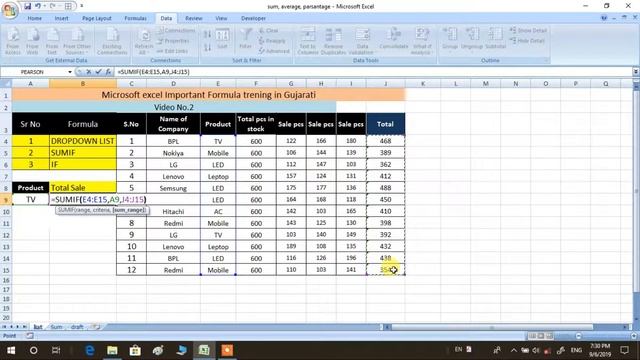Click the Hide Detail button
640x360 pixels.
[527, 41]
